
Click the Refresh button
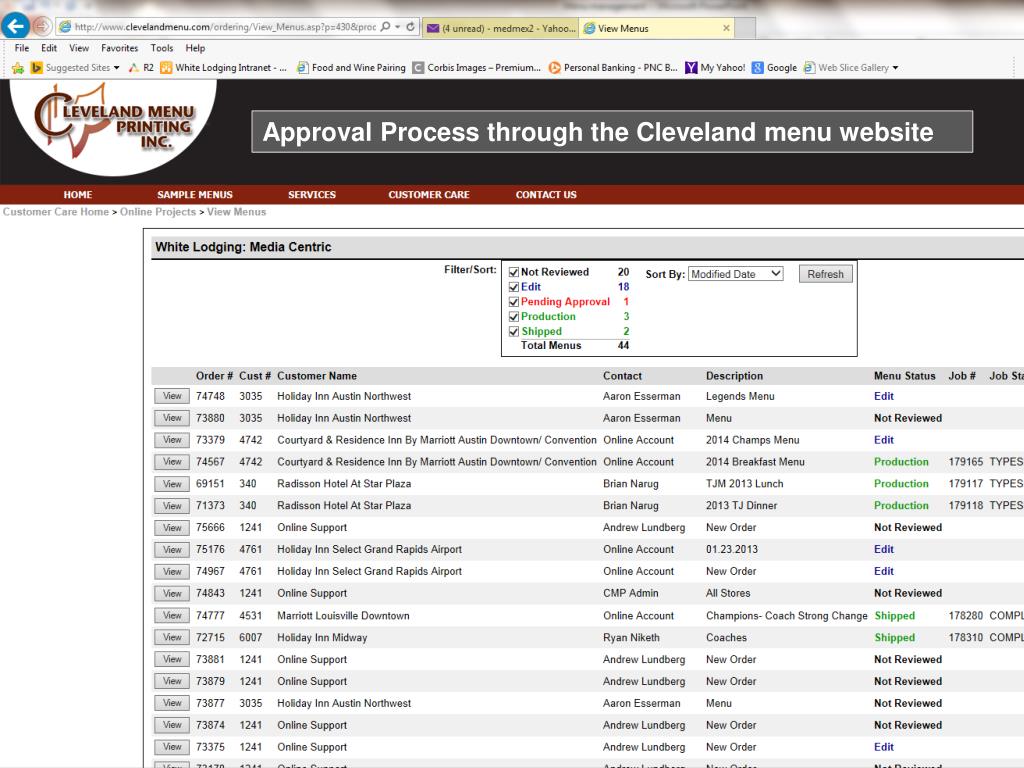point(825,274)
